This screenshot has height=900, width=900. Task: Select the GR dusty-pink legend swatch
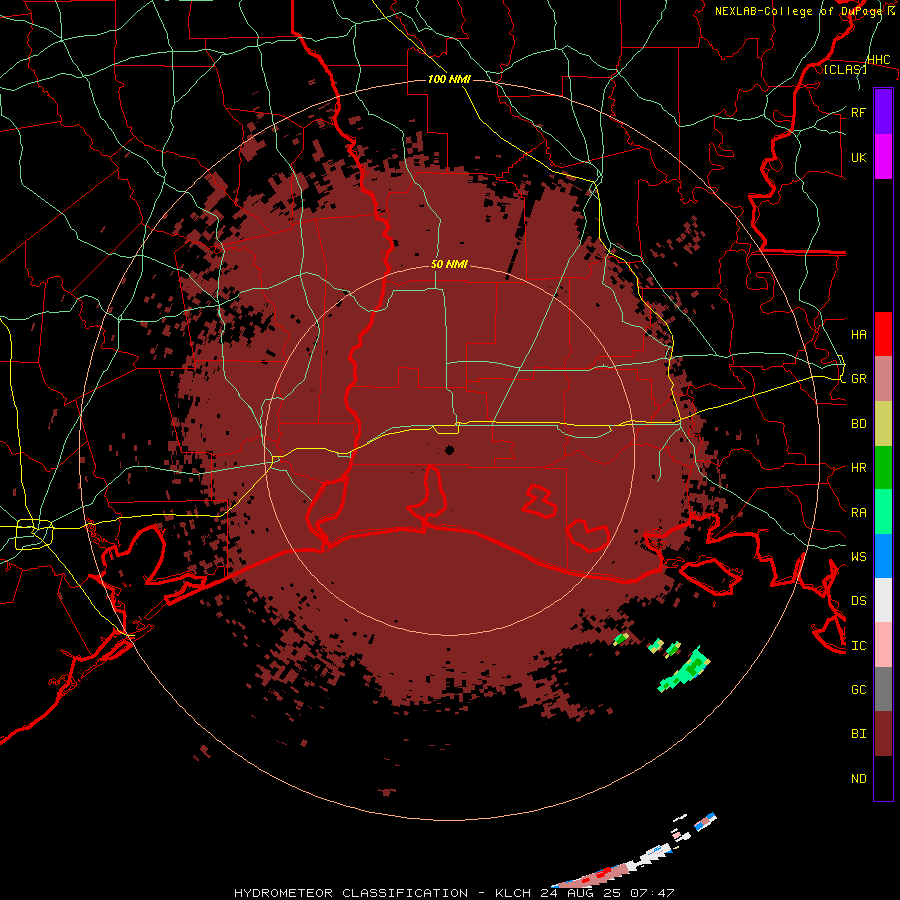point(883,379)
